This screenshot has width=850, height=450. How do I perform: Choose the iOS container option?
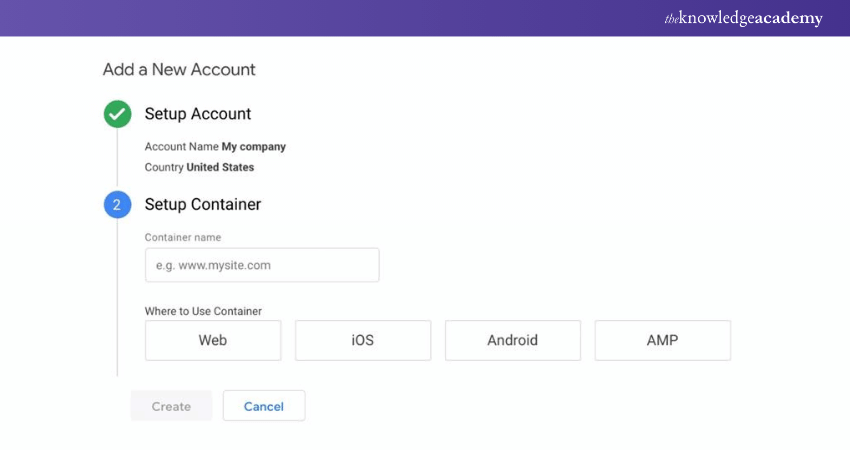coord(362,340)
